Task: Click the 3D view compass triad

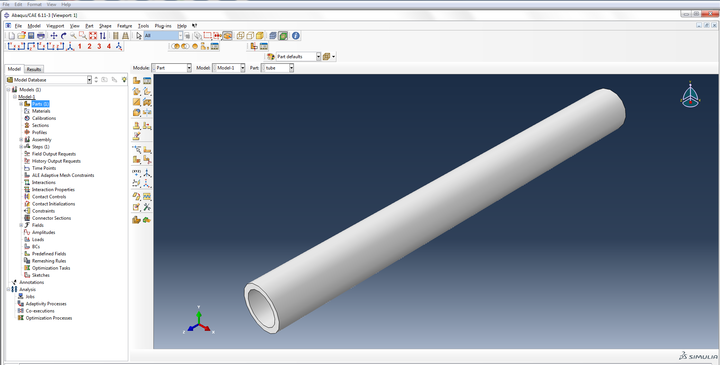Action: coord(690,95)
